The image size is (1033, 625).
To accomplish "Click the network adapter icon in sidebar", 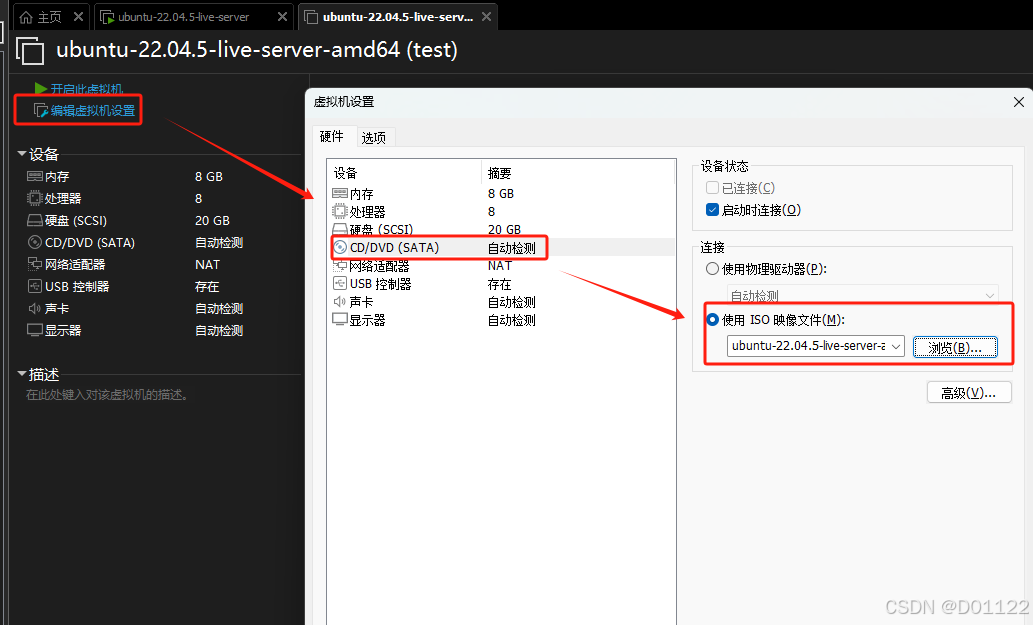I will pyautogui.click(x=34, y=264).
